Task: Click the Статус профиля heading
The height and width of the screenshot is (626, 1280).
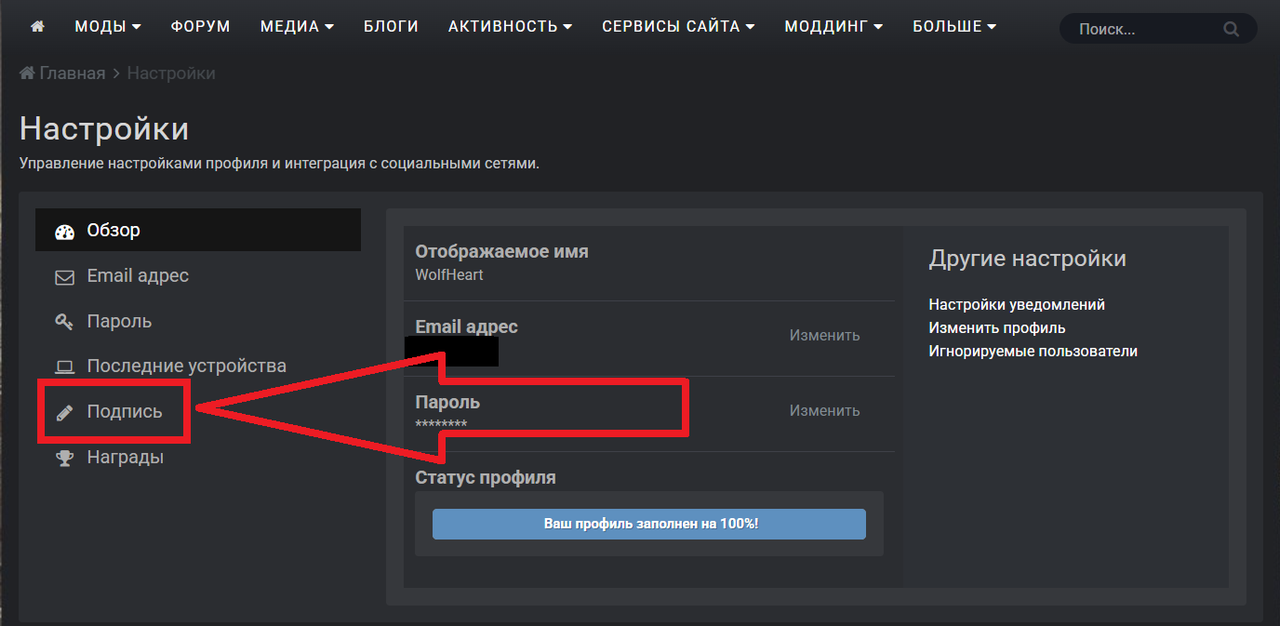Action: (x=485, y=478)
